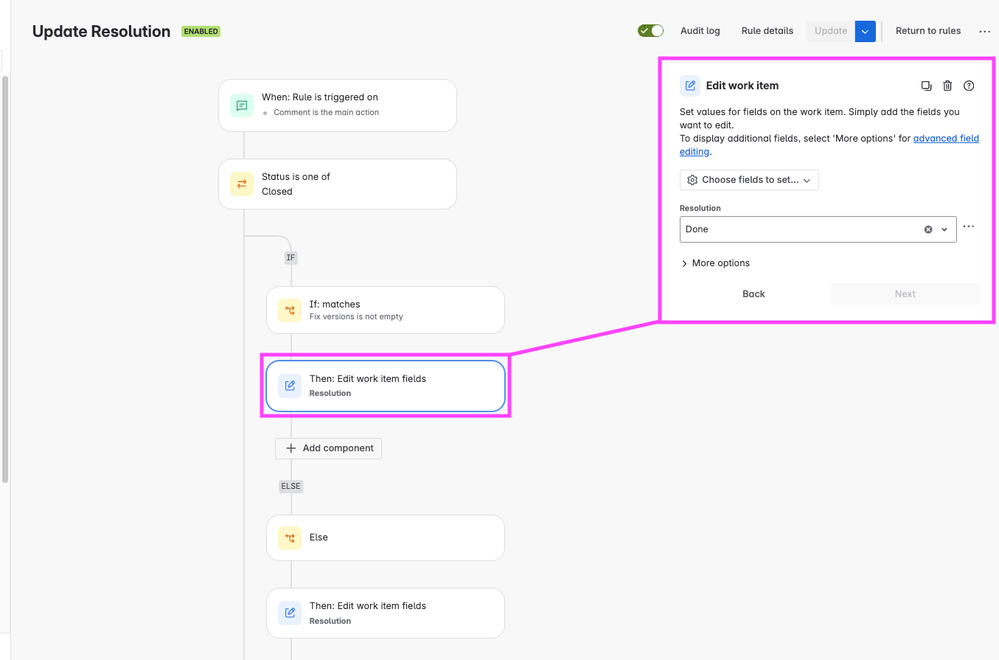Viewport: 999px width, 660px height.
Task: Click the If matches branch icon
Action: coord(289,310)
